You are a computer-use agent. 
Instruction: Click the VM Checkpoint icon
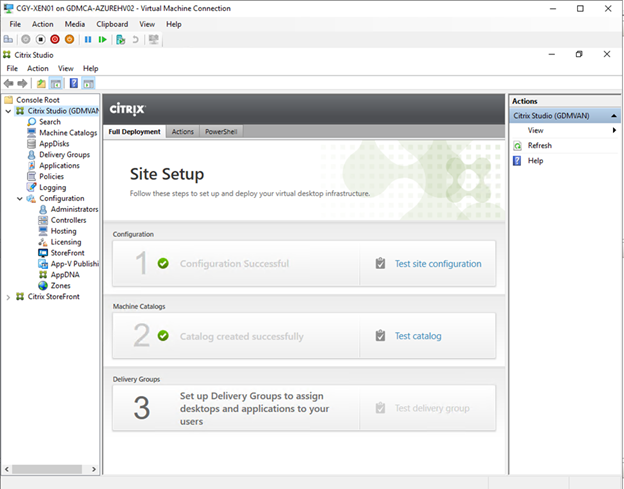point(121,39)
